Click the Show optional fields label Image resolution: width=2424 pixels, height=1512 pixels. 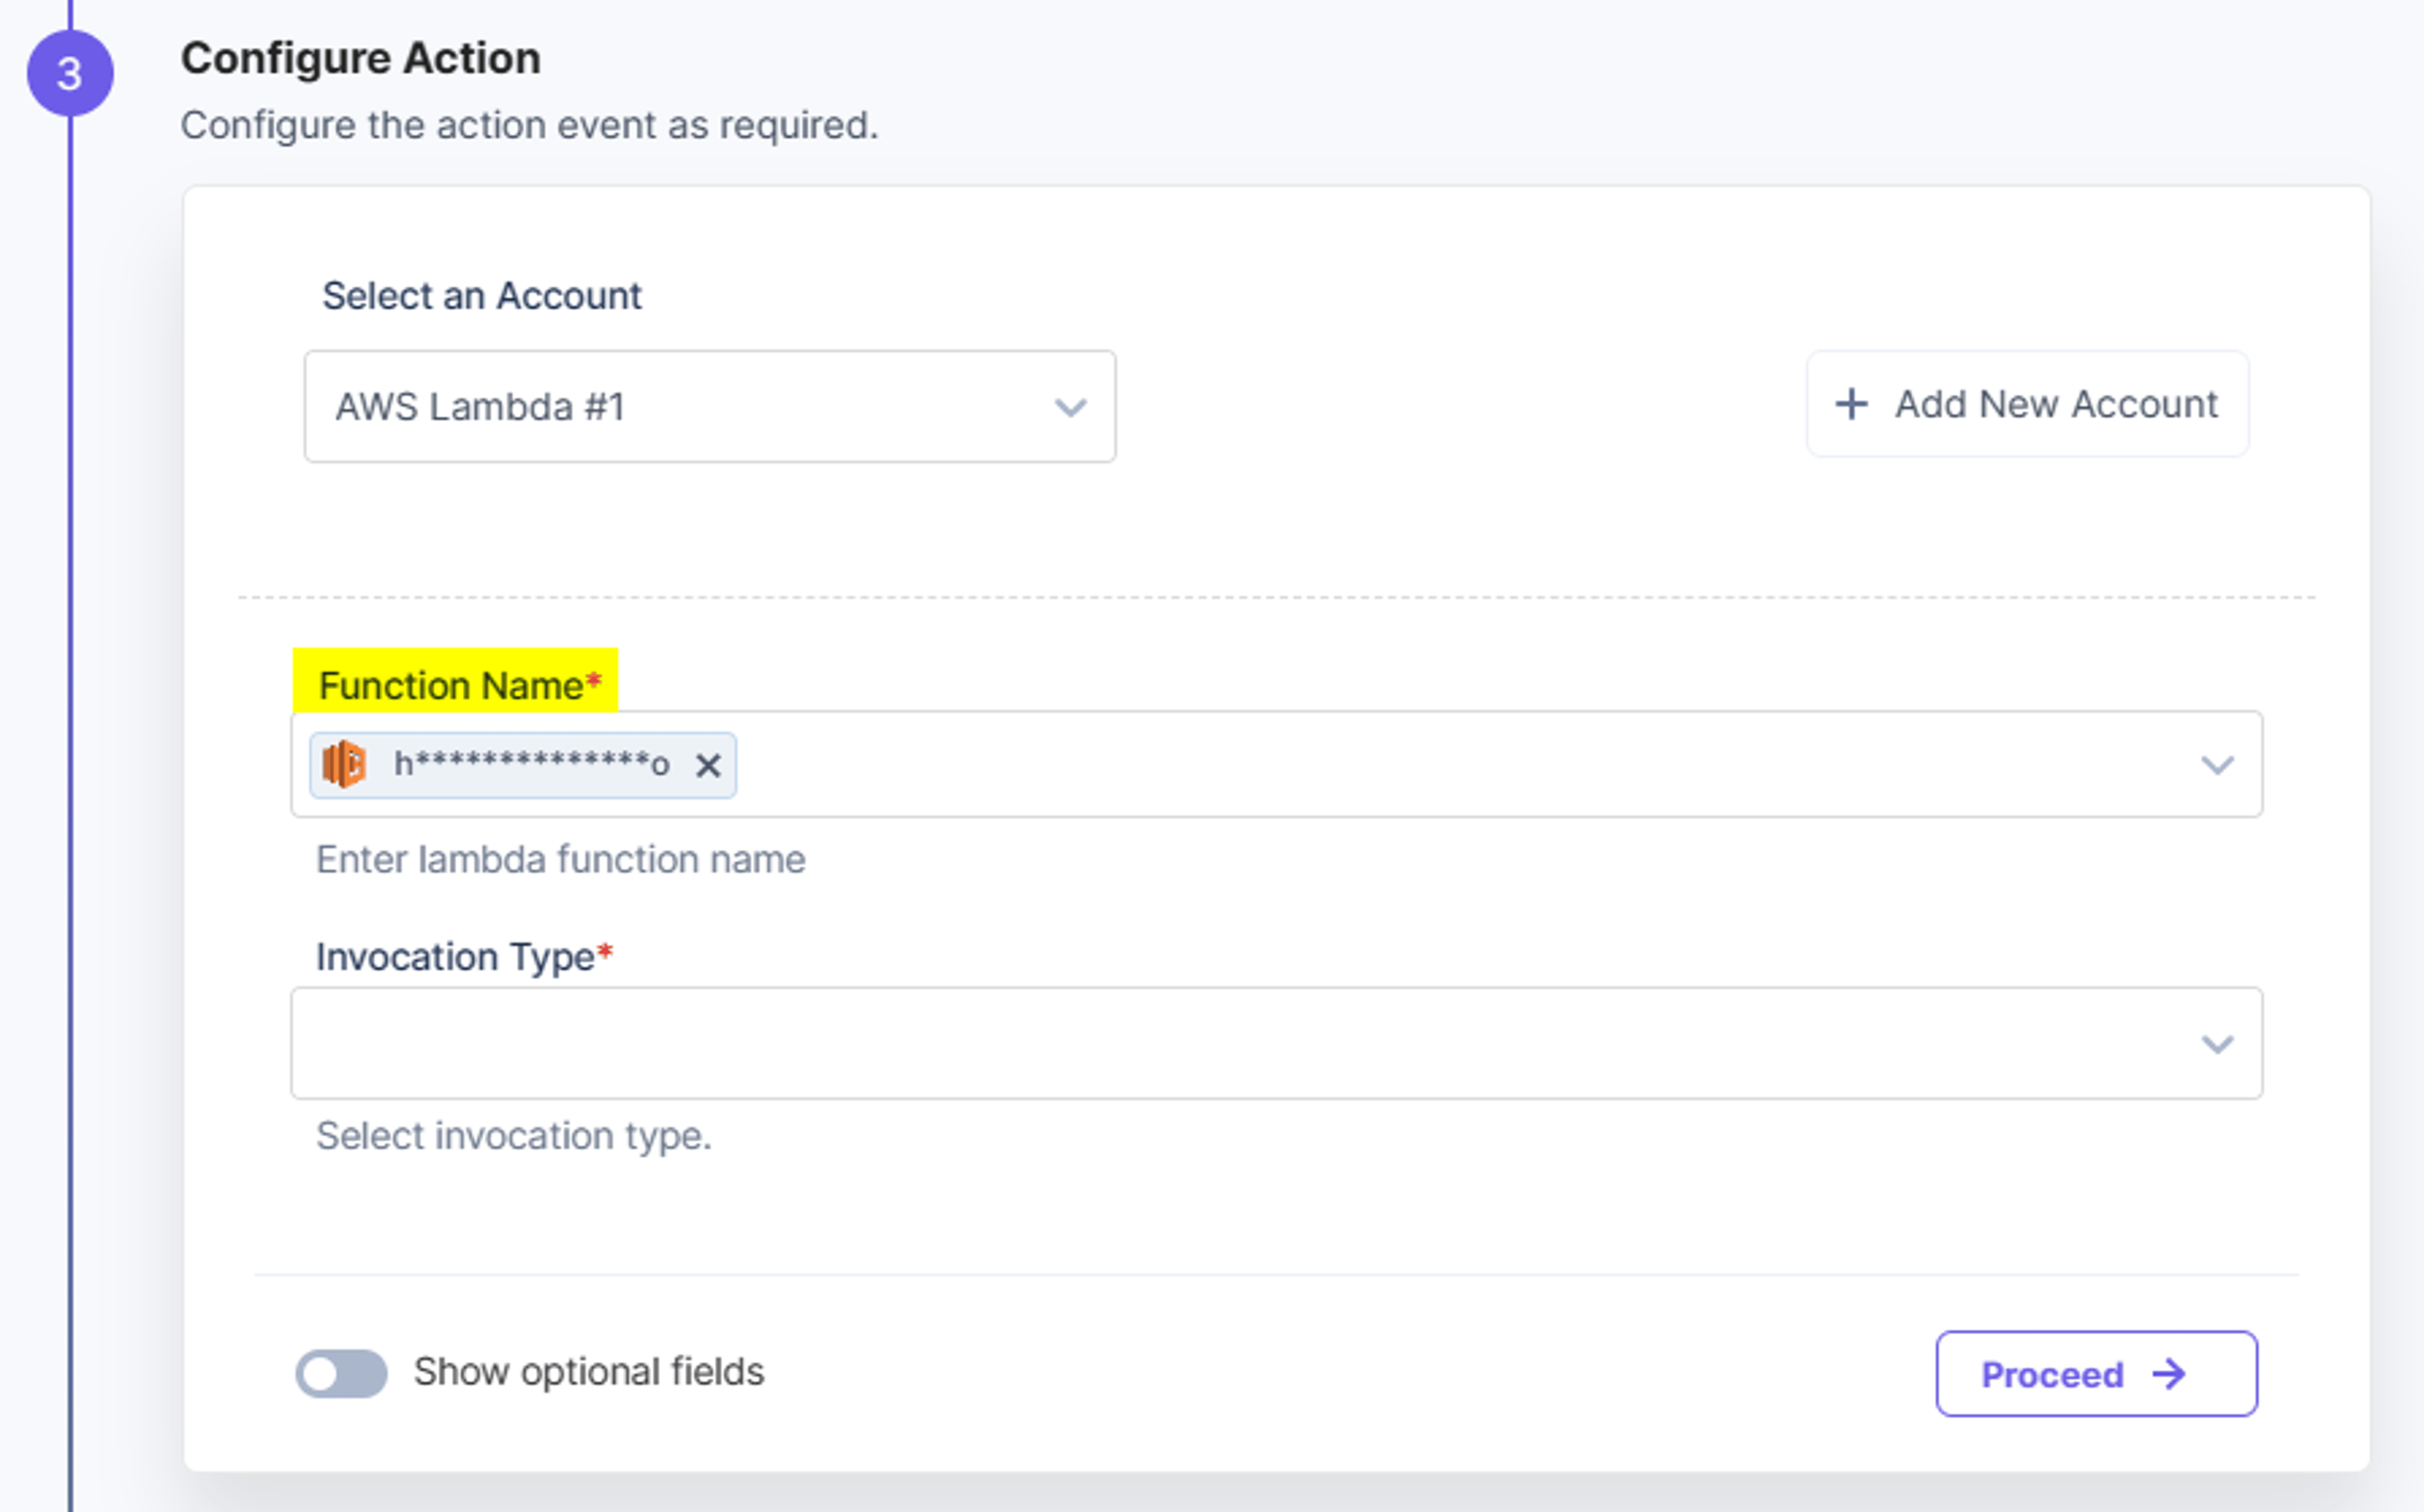click(589, 1372)
